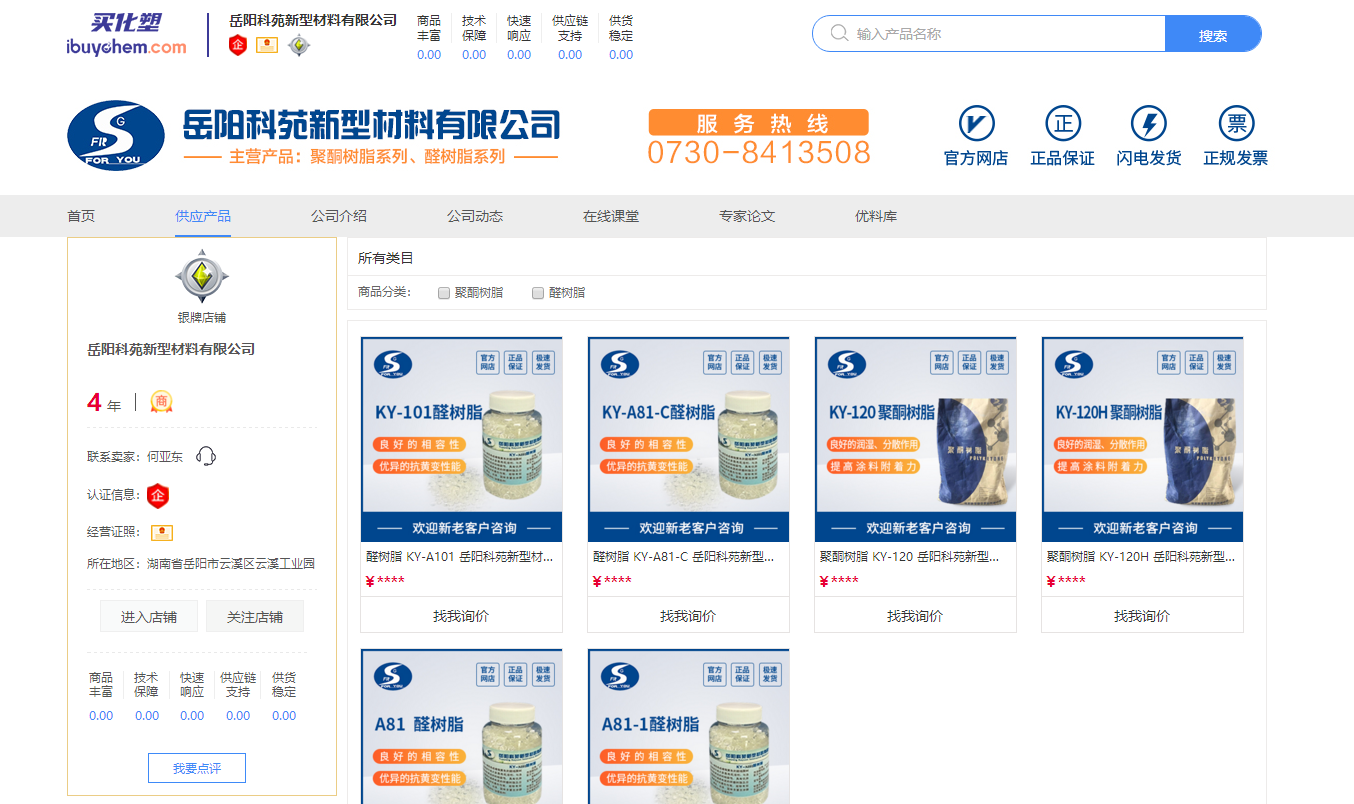
Task: Click the 供应链支持 rating in header
Action: 570,37
